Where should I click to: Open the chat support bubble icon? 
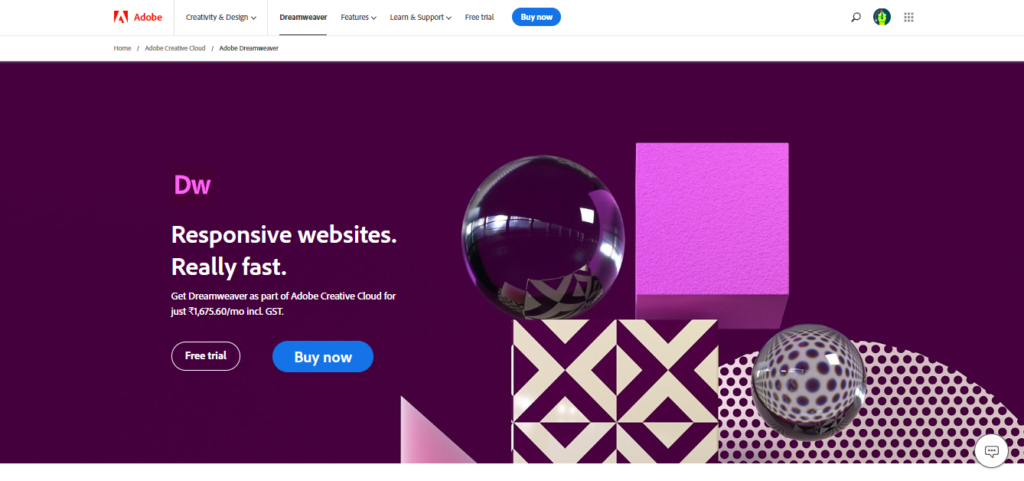click(991, 450)
